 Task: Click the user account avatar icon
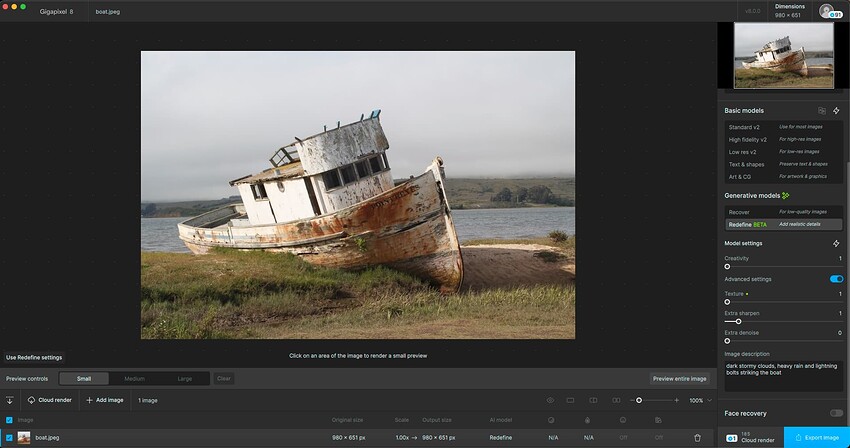[827, 11]
